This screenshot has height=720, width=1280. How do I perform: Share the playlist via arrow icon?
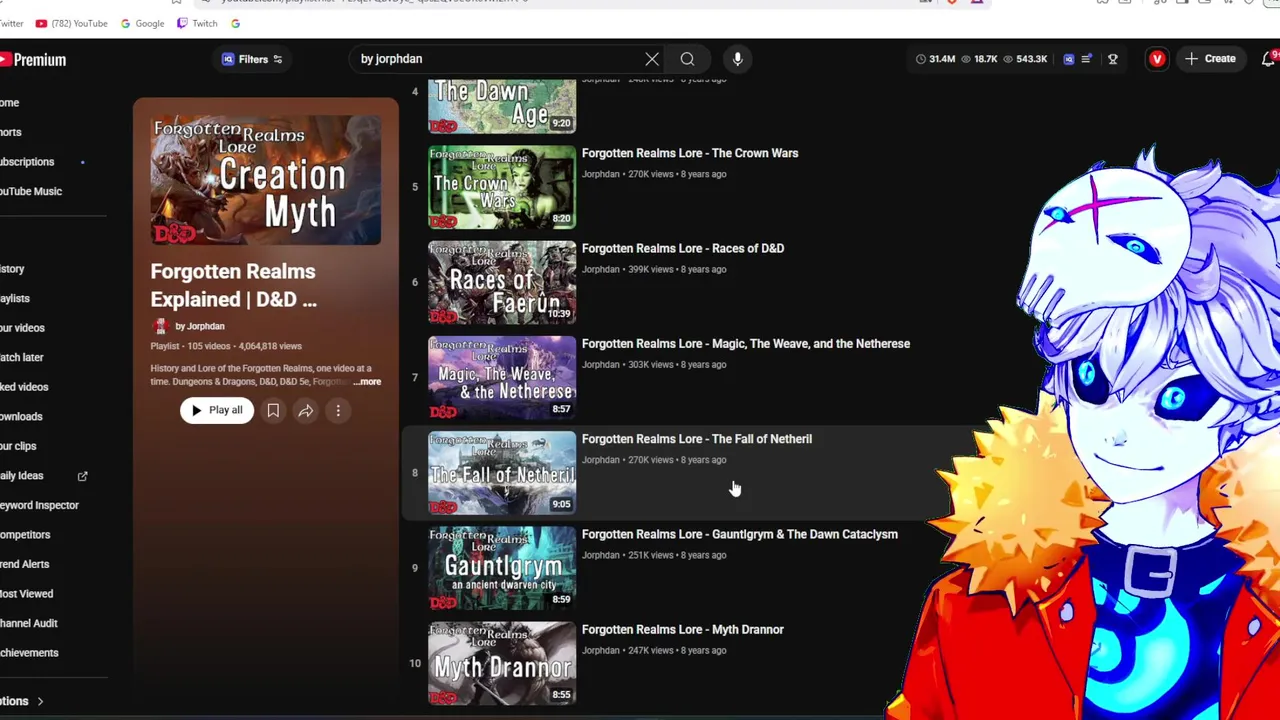tap(306, 410)
